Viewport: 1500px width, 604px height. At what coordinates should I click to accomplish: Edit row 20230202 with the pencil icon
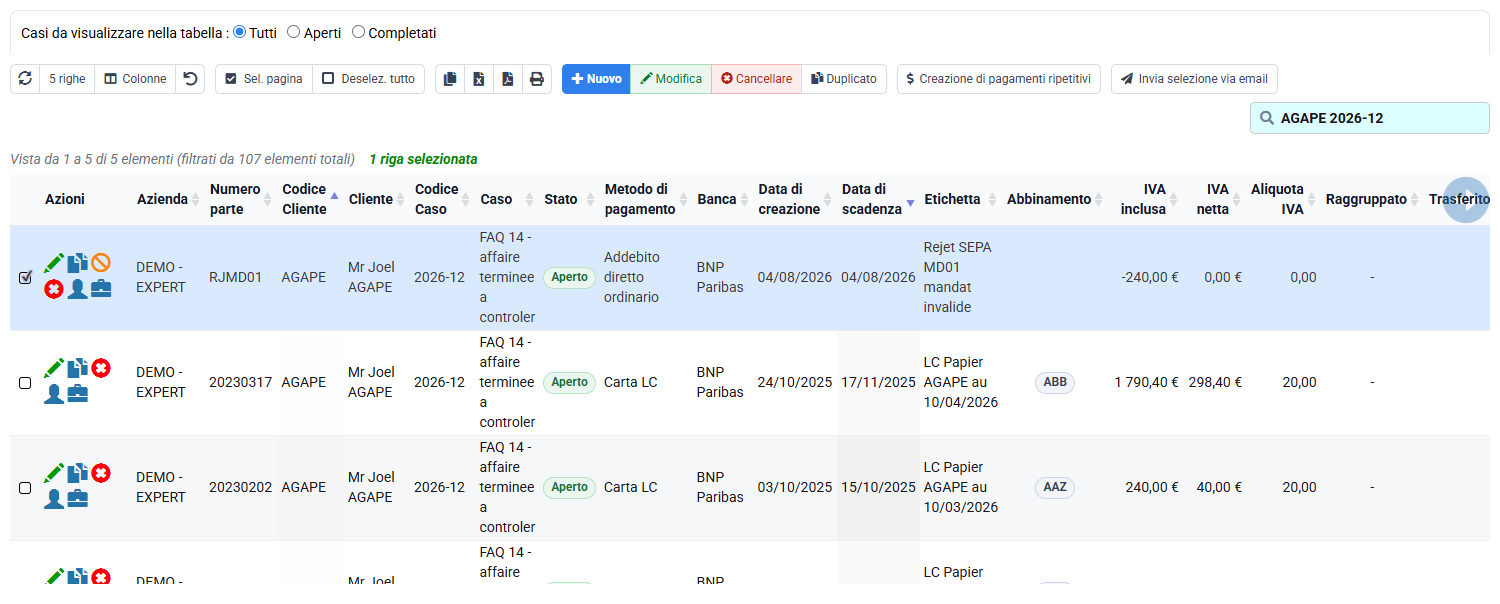pos(54,473)
